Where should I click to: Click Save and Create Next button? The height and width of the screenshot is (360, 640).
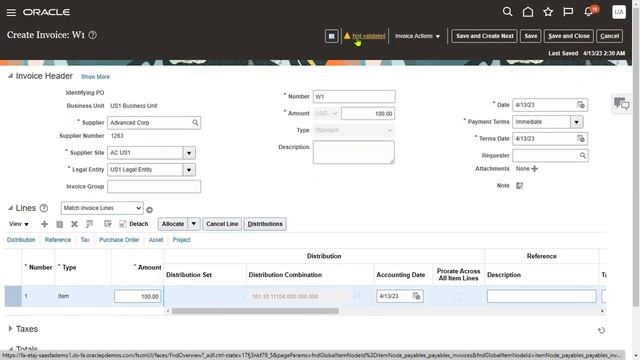coord(484,36)
